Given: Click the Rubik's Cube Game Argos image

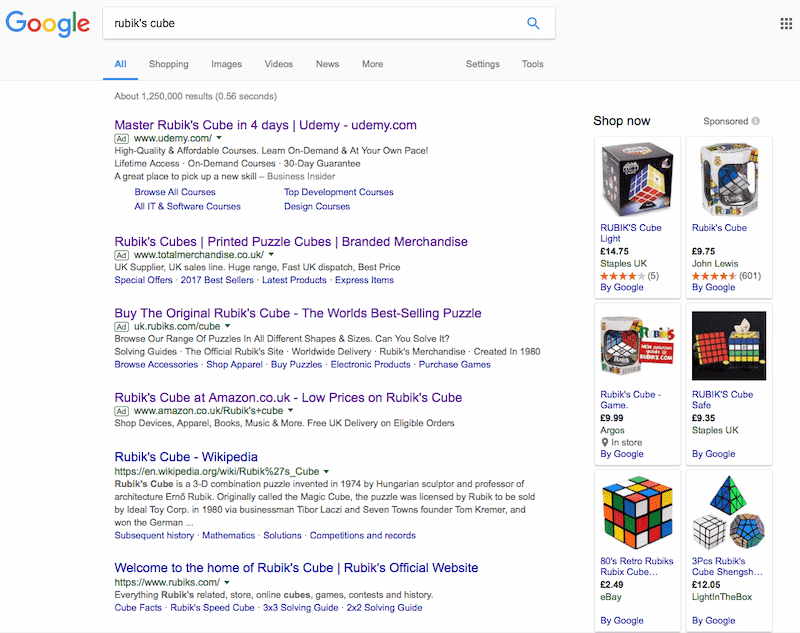Looking at the screenshot, I should tap(637, 346).
